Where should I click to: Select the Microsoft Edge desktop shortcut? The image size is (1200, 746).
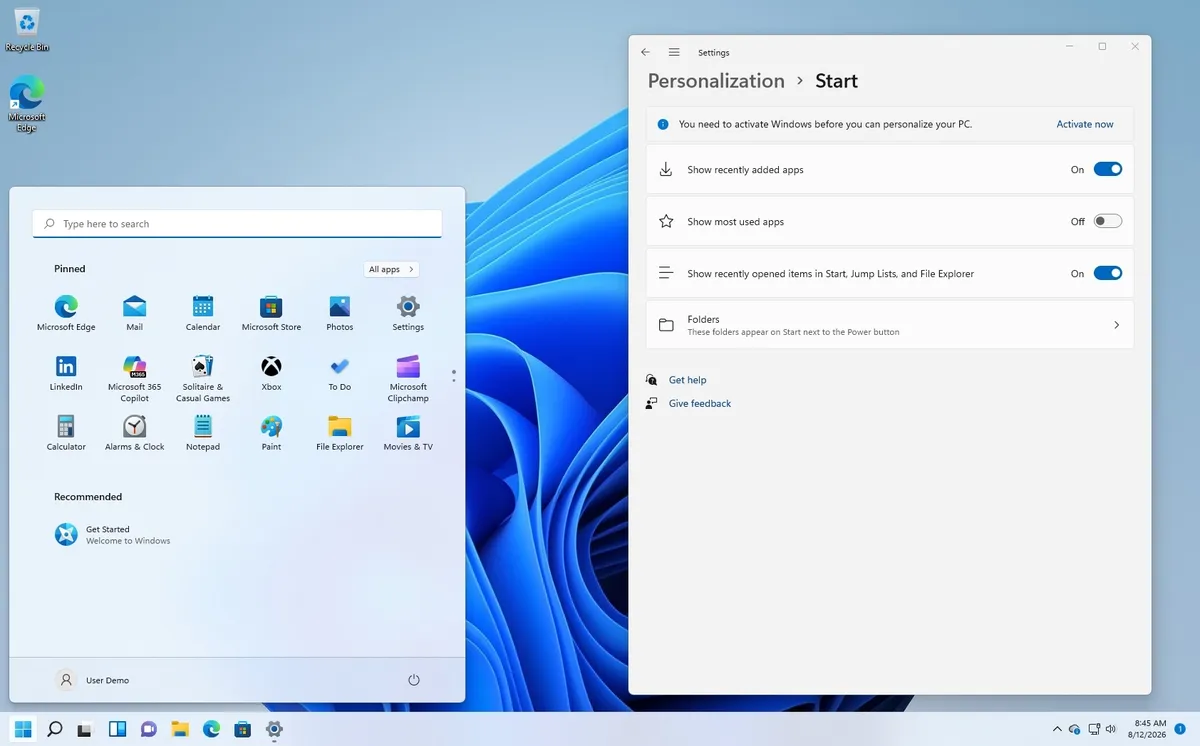pos(27,105)
